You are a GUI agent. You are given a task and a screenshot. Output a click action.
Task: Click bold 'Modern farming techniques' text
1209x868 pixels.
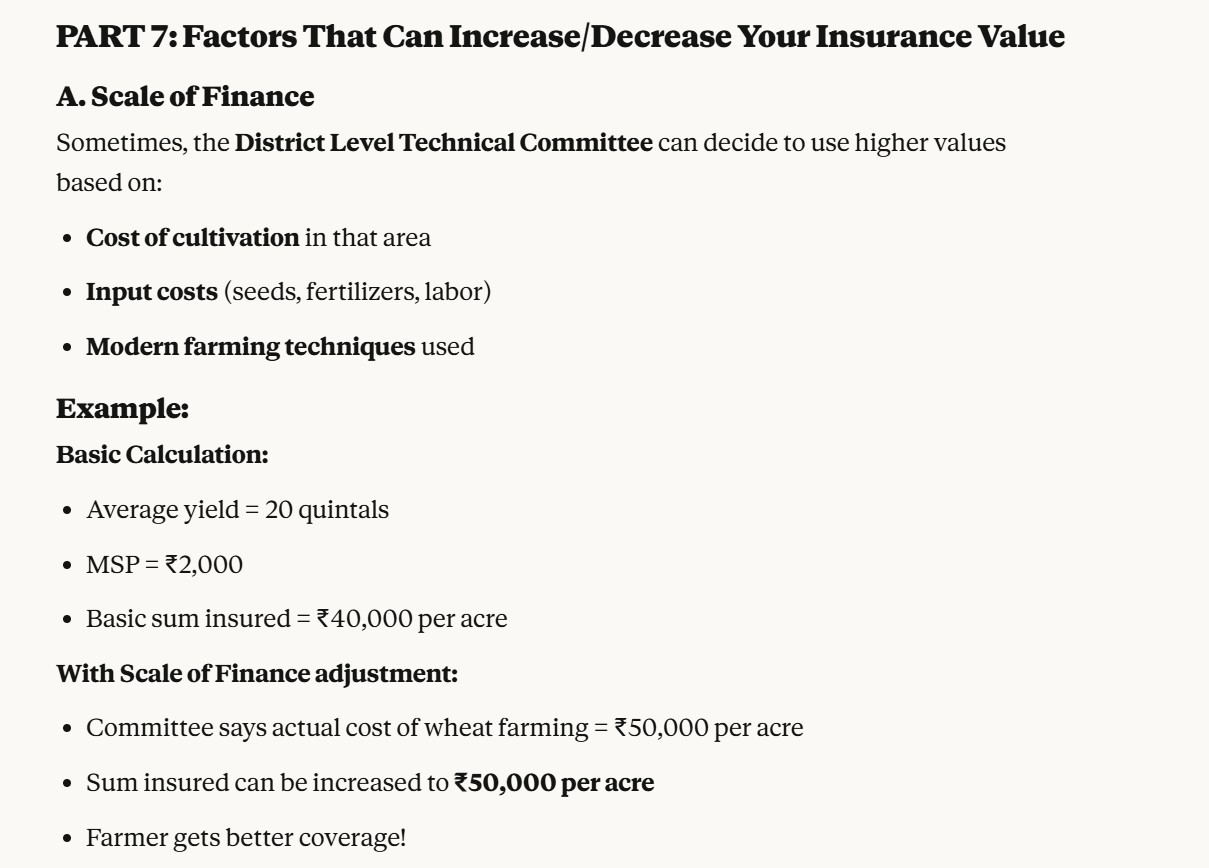(250, 347)
